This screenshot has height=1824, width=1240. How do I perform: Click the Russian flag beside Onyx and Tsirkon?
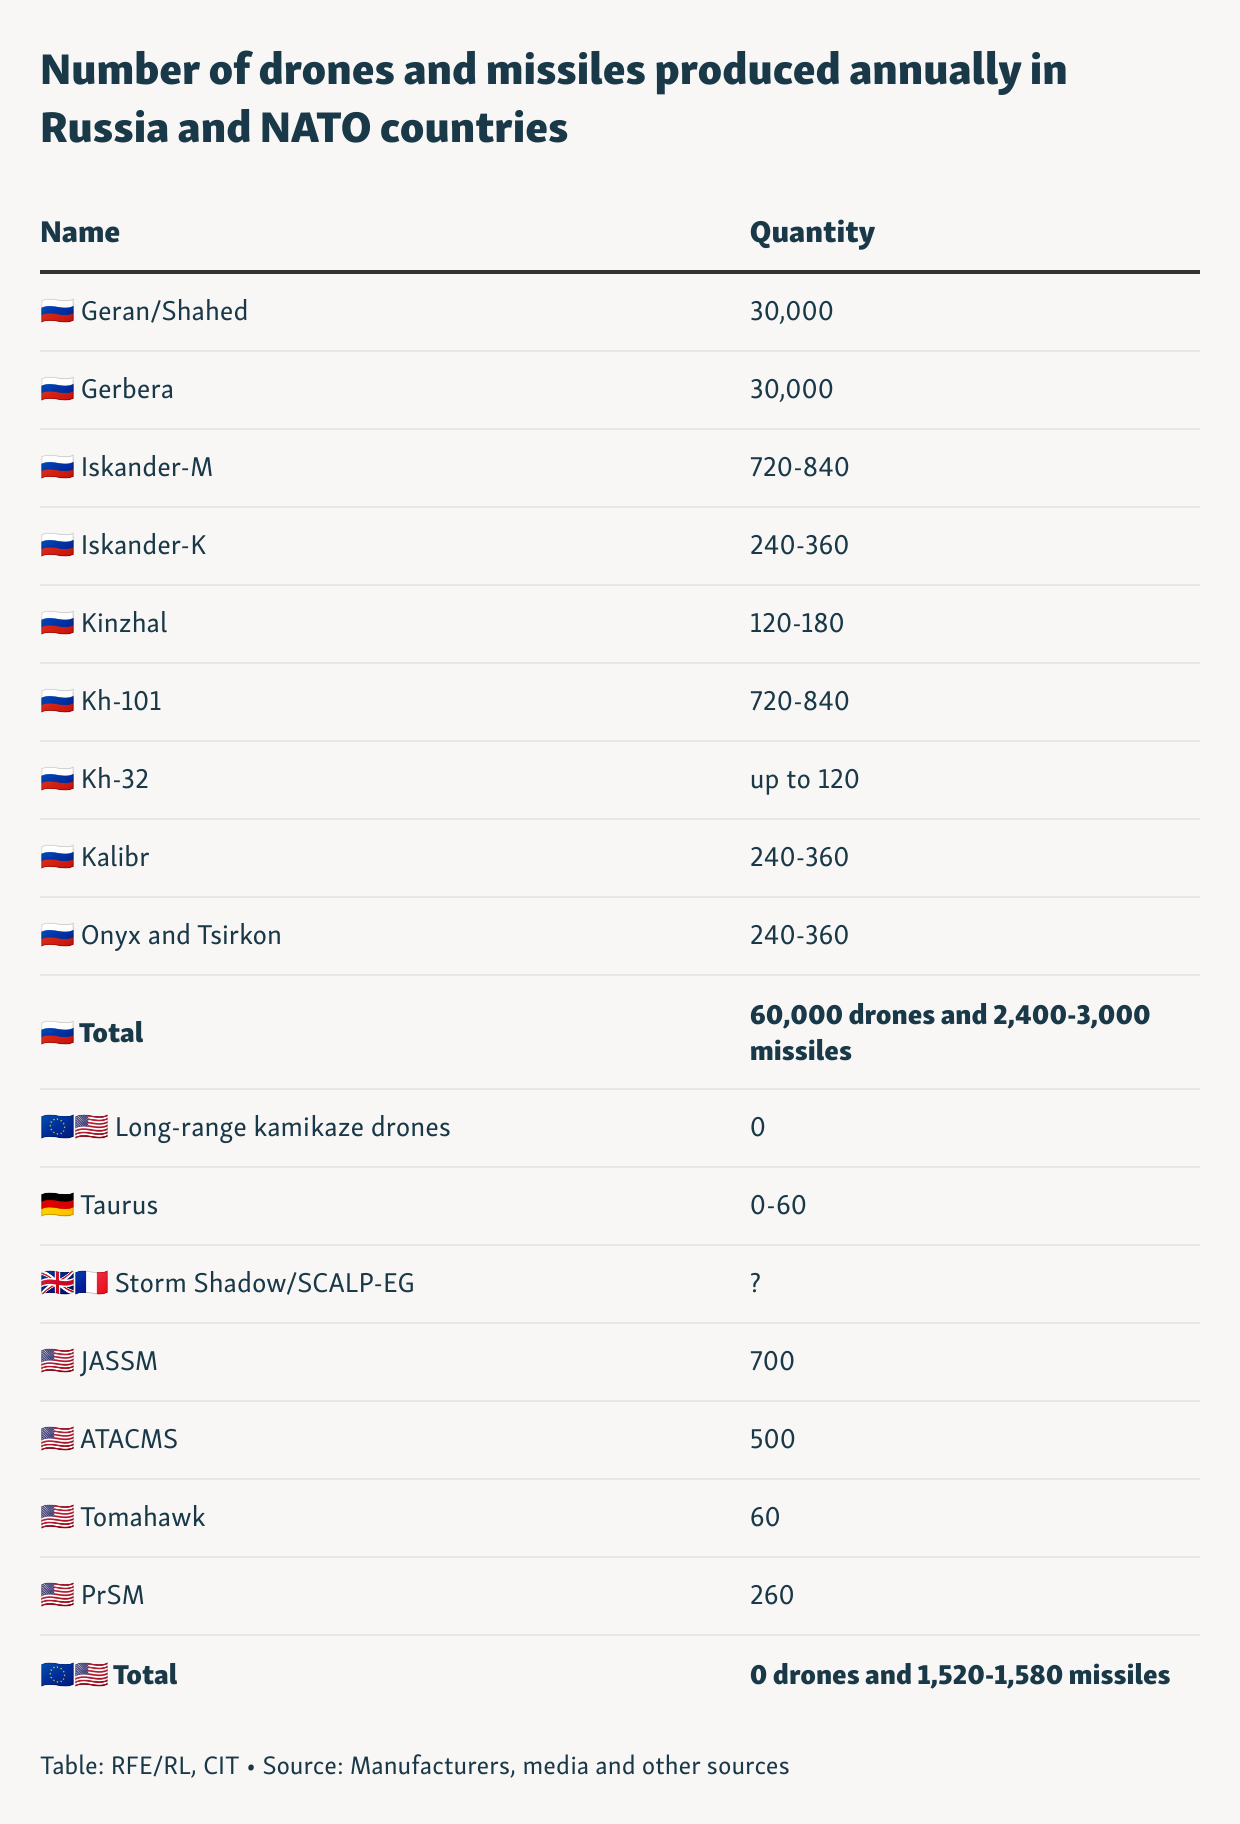coord(57,936)
